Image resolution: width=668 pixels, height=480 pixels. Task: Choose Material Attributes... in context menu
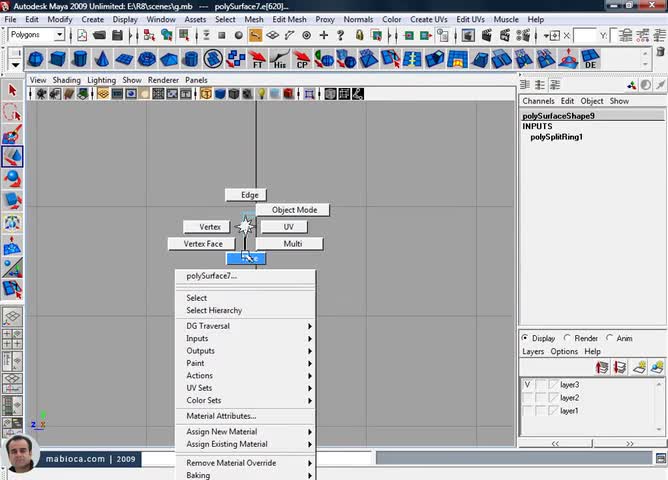point(221,416)
